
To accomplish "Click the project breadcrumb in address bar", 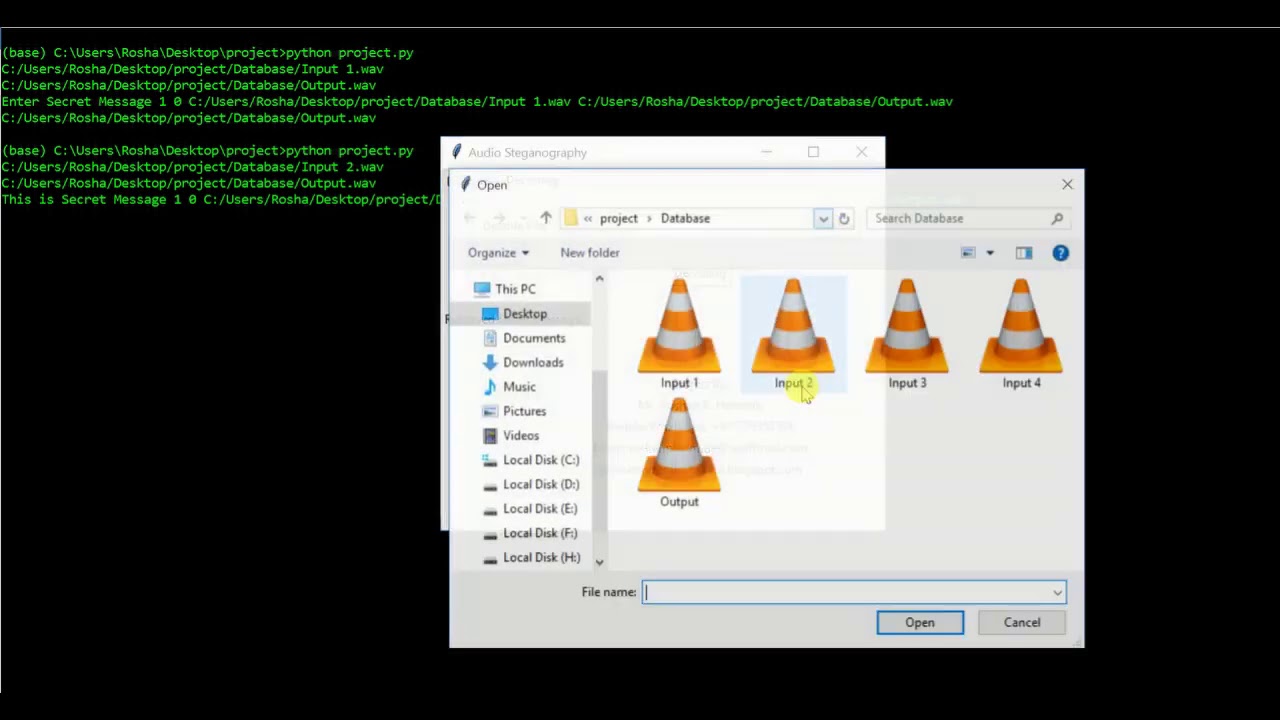I will 619,218.
